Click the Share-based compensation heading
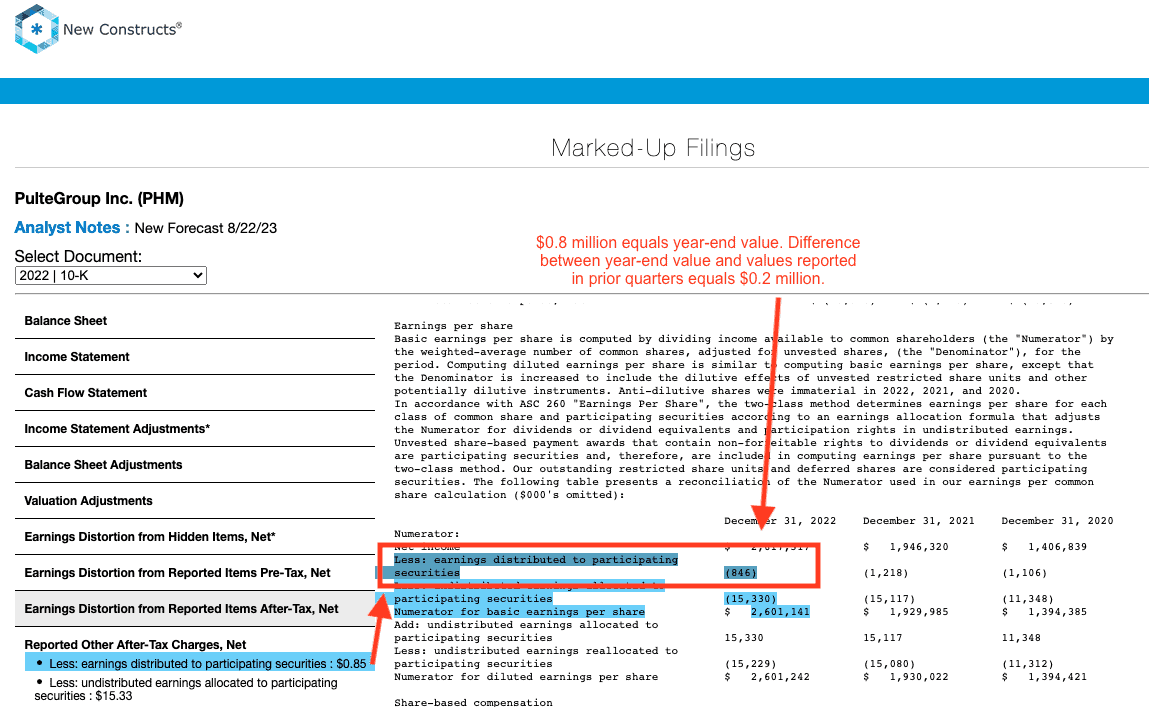The height and width of the screenshot is (707, 1149). [x=473, y=702]
